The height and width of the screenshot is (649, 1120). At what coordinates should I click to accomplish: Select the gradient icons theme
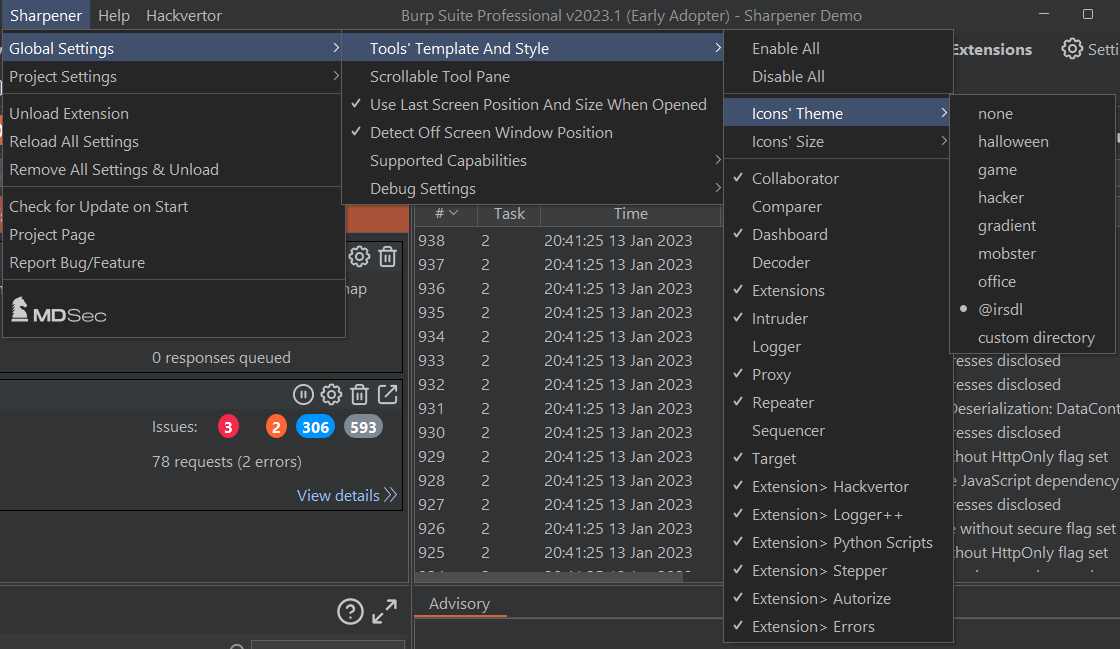coord(1032,225)
